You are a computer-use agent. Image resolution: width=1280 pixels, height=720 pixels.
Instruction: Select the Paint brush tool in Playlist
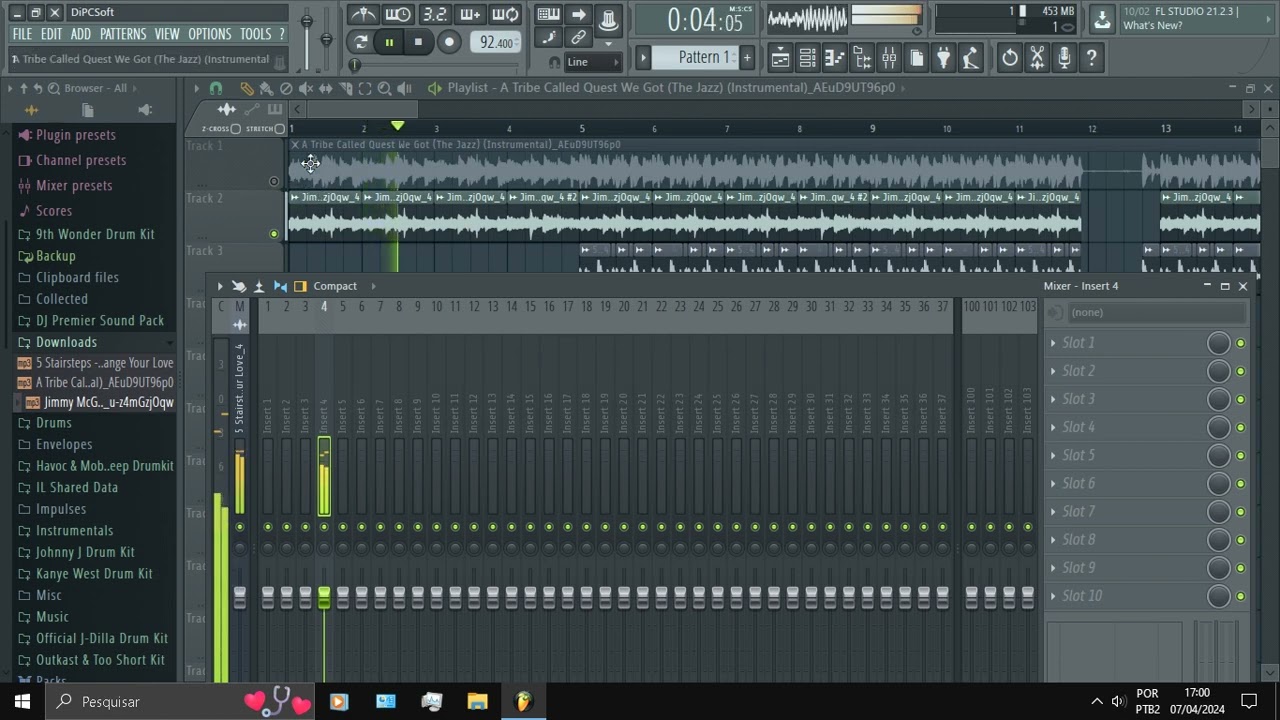tap(266, 88)
